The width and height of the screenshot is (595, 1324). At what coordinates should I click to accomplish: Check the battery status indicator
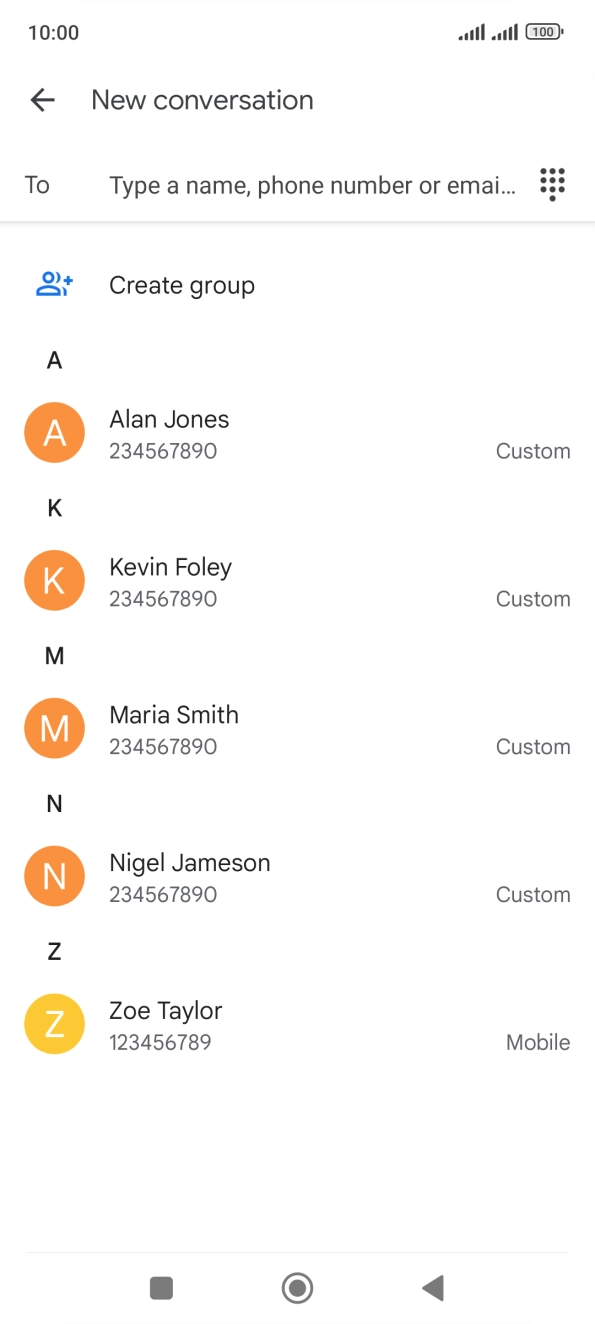543,31
